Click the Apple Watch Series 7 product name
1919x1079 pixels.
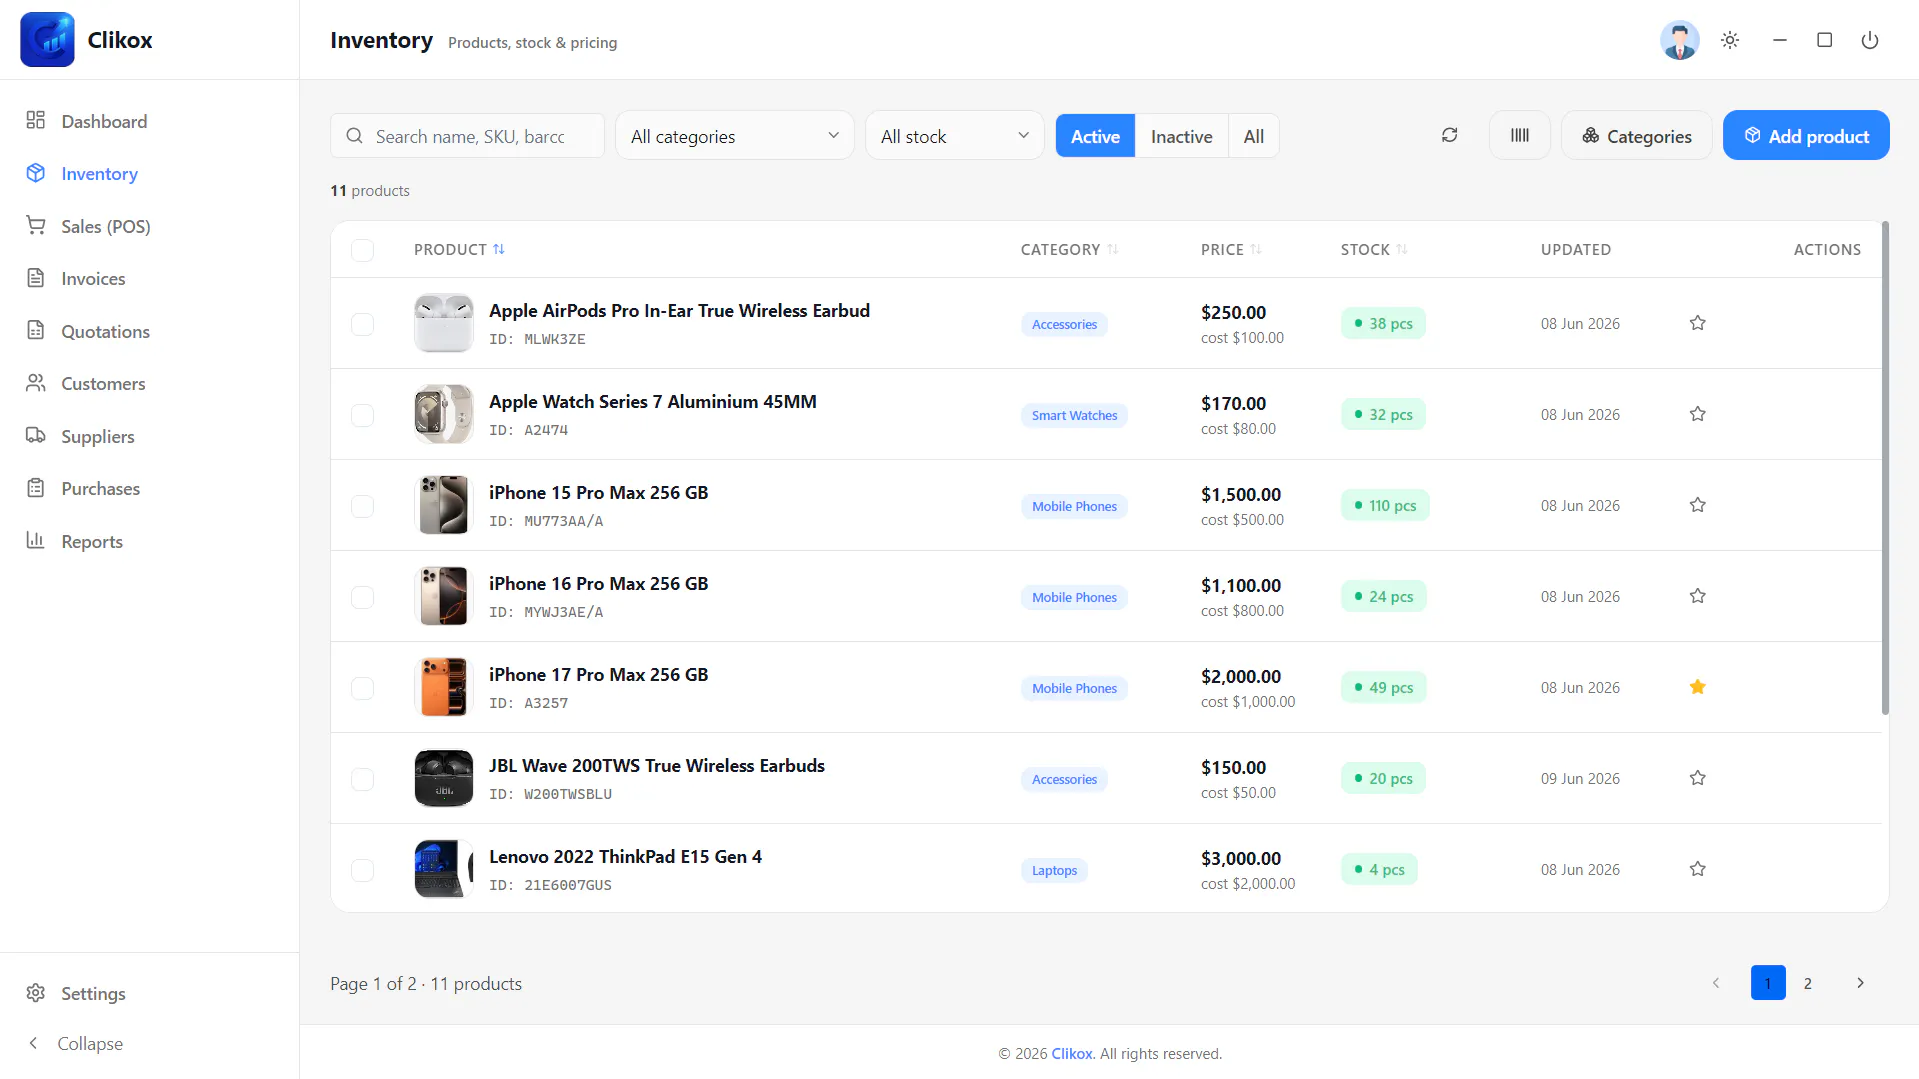pos(653,401)
